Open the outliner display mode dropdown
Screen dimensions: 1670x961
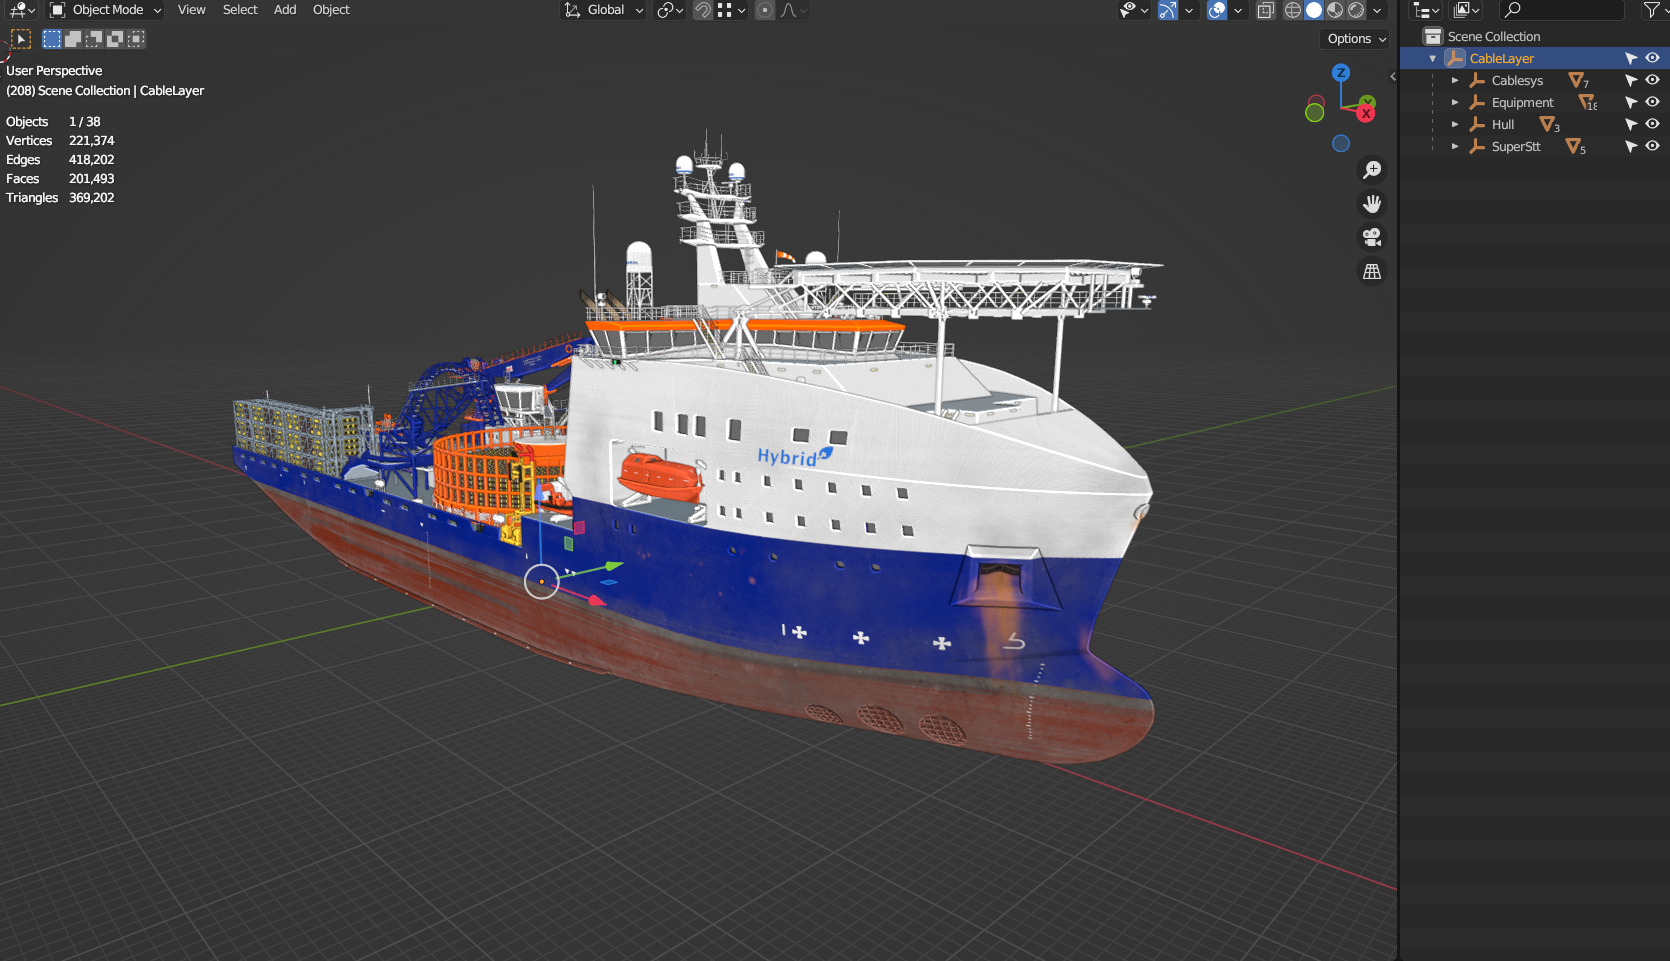[x=1467, y=10]
